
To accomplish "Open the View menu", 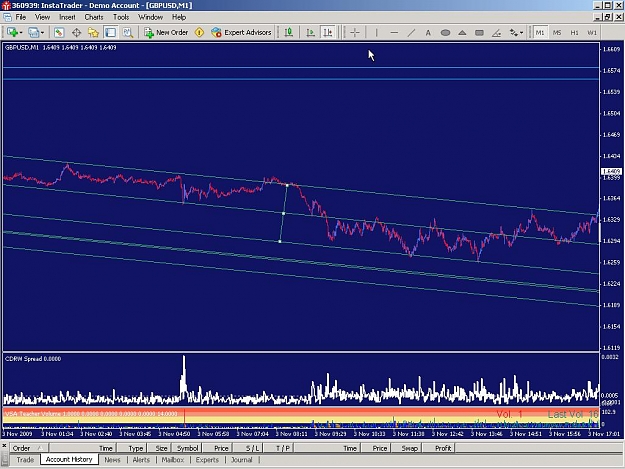I will [42, 17].
